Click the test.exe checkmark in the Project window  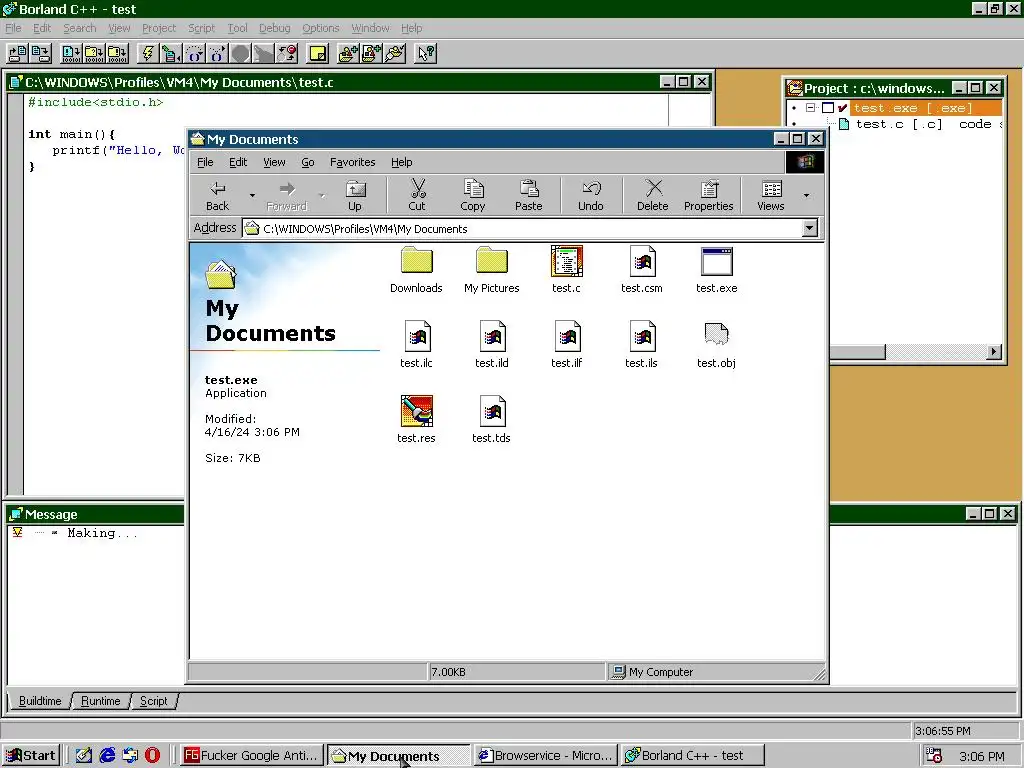pos(842,108)
